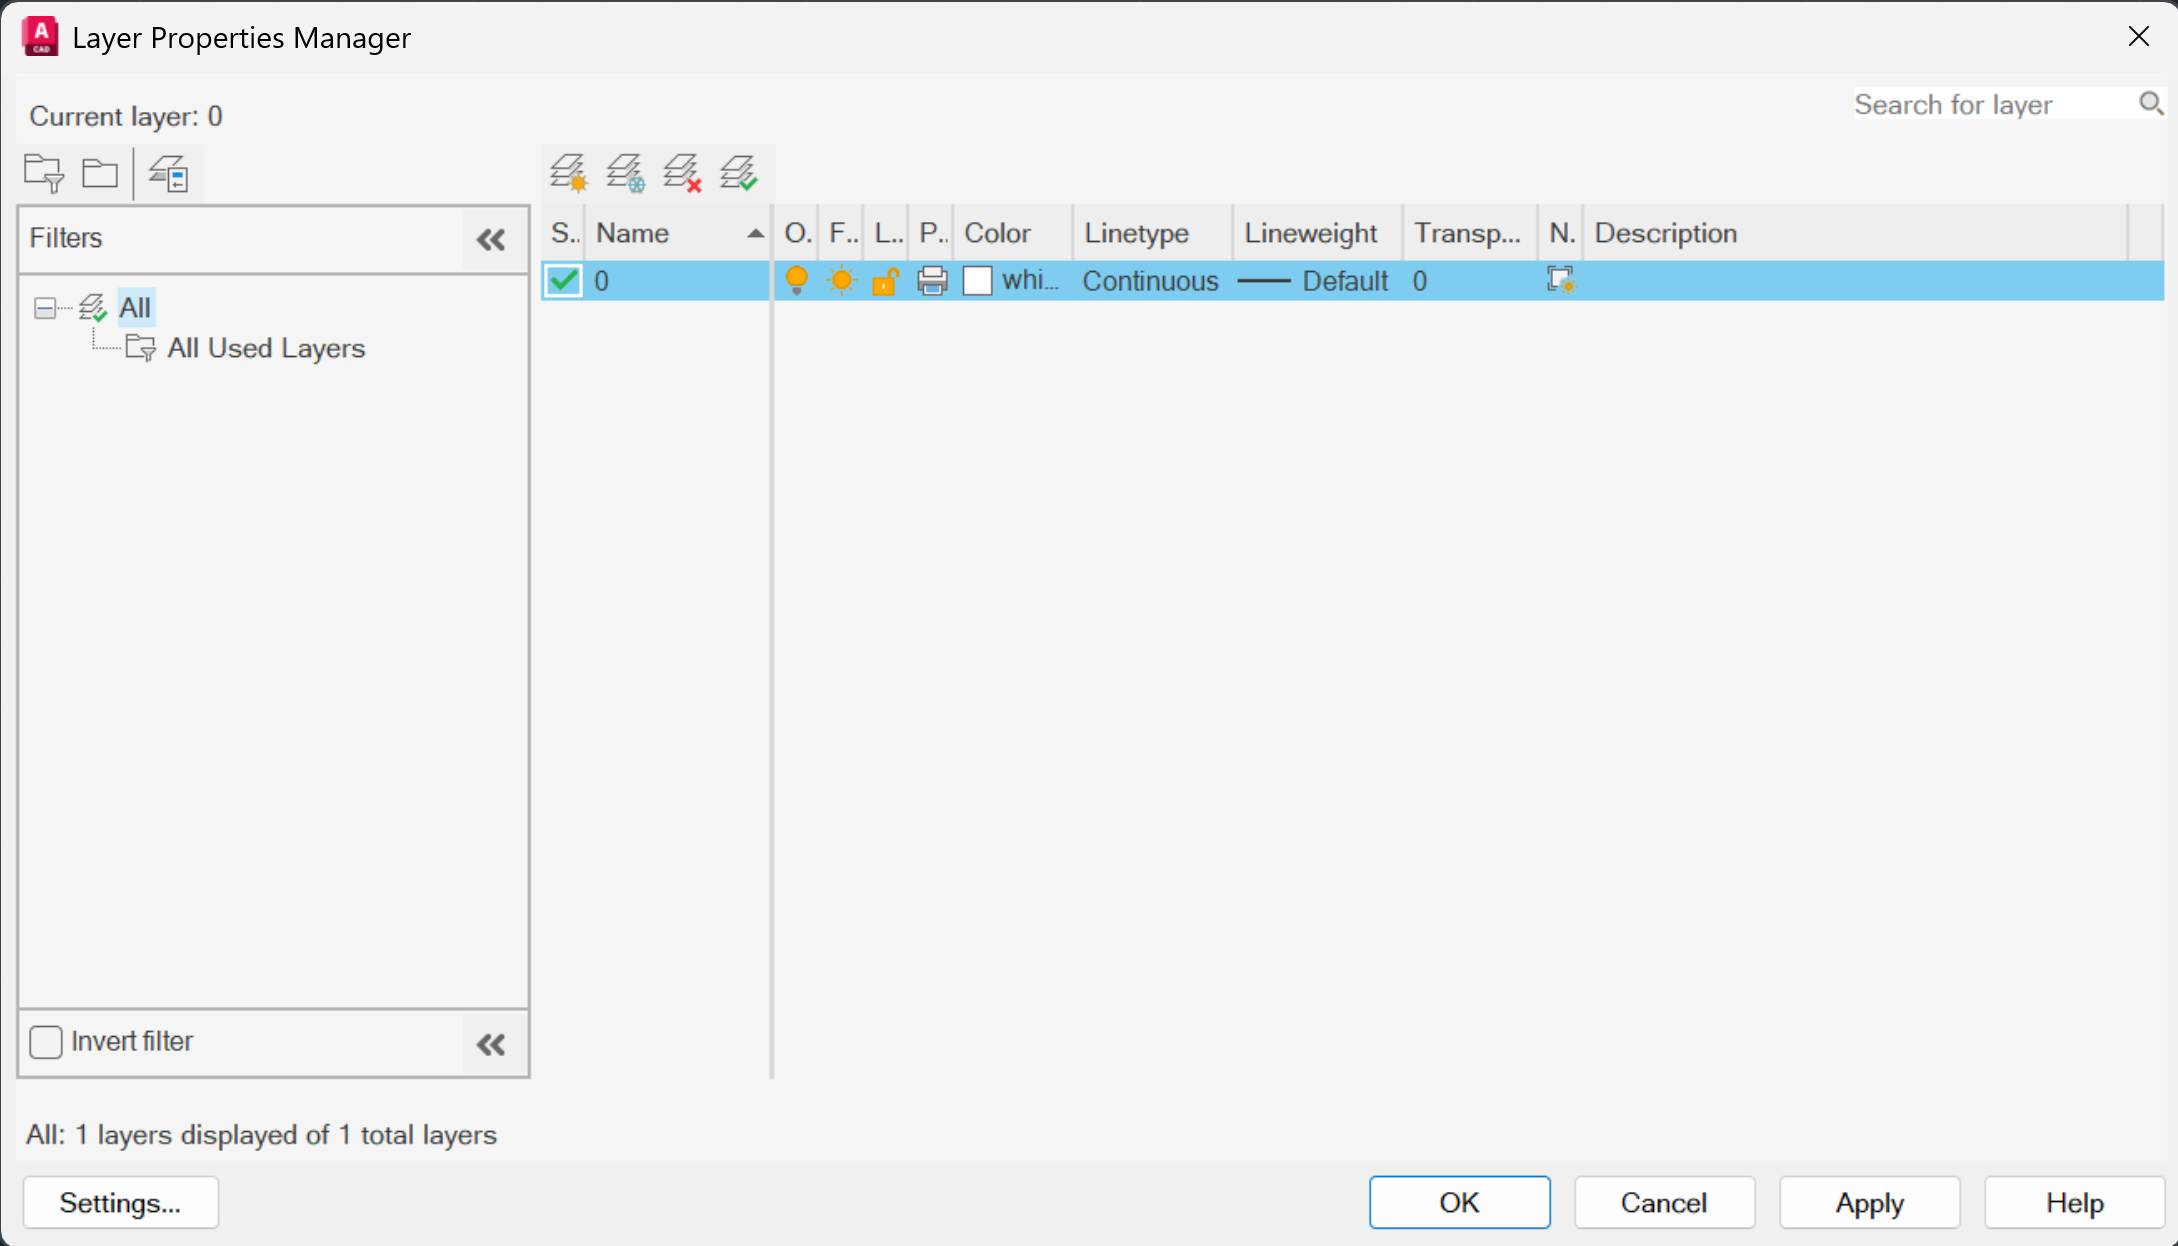The image size is (2178, 1246).
Task: Collapse the Filters panel with top chevrons
Action: (491, 239)
